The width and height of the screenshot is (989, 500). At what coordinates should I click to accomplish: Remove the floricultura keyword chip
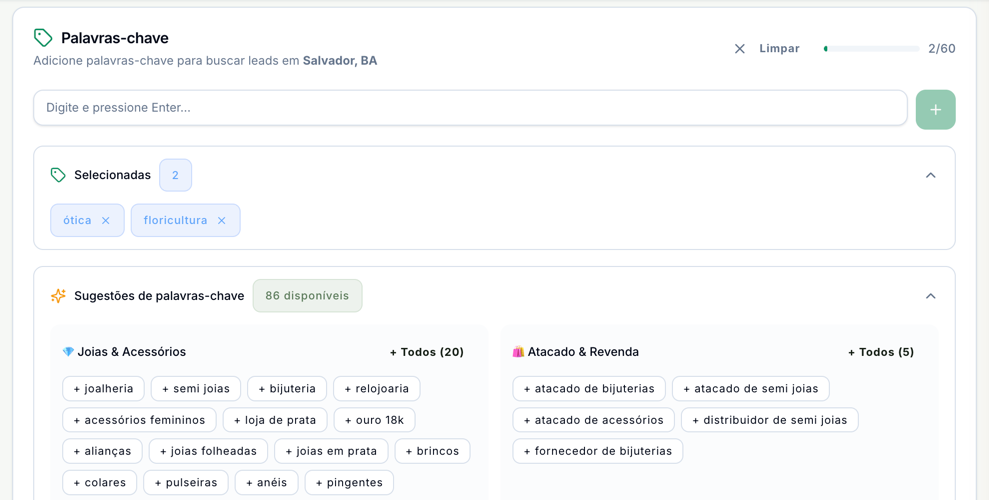click(221, 221)
